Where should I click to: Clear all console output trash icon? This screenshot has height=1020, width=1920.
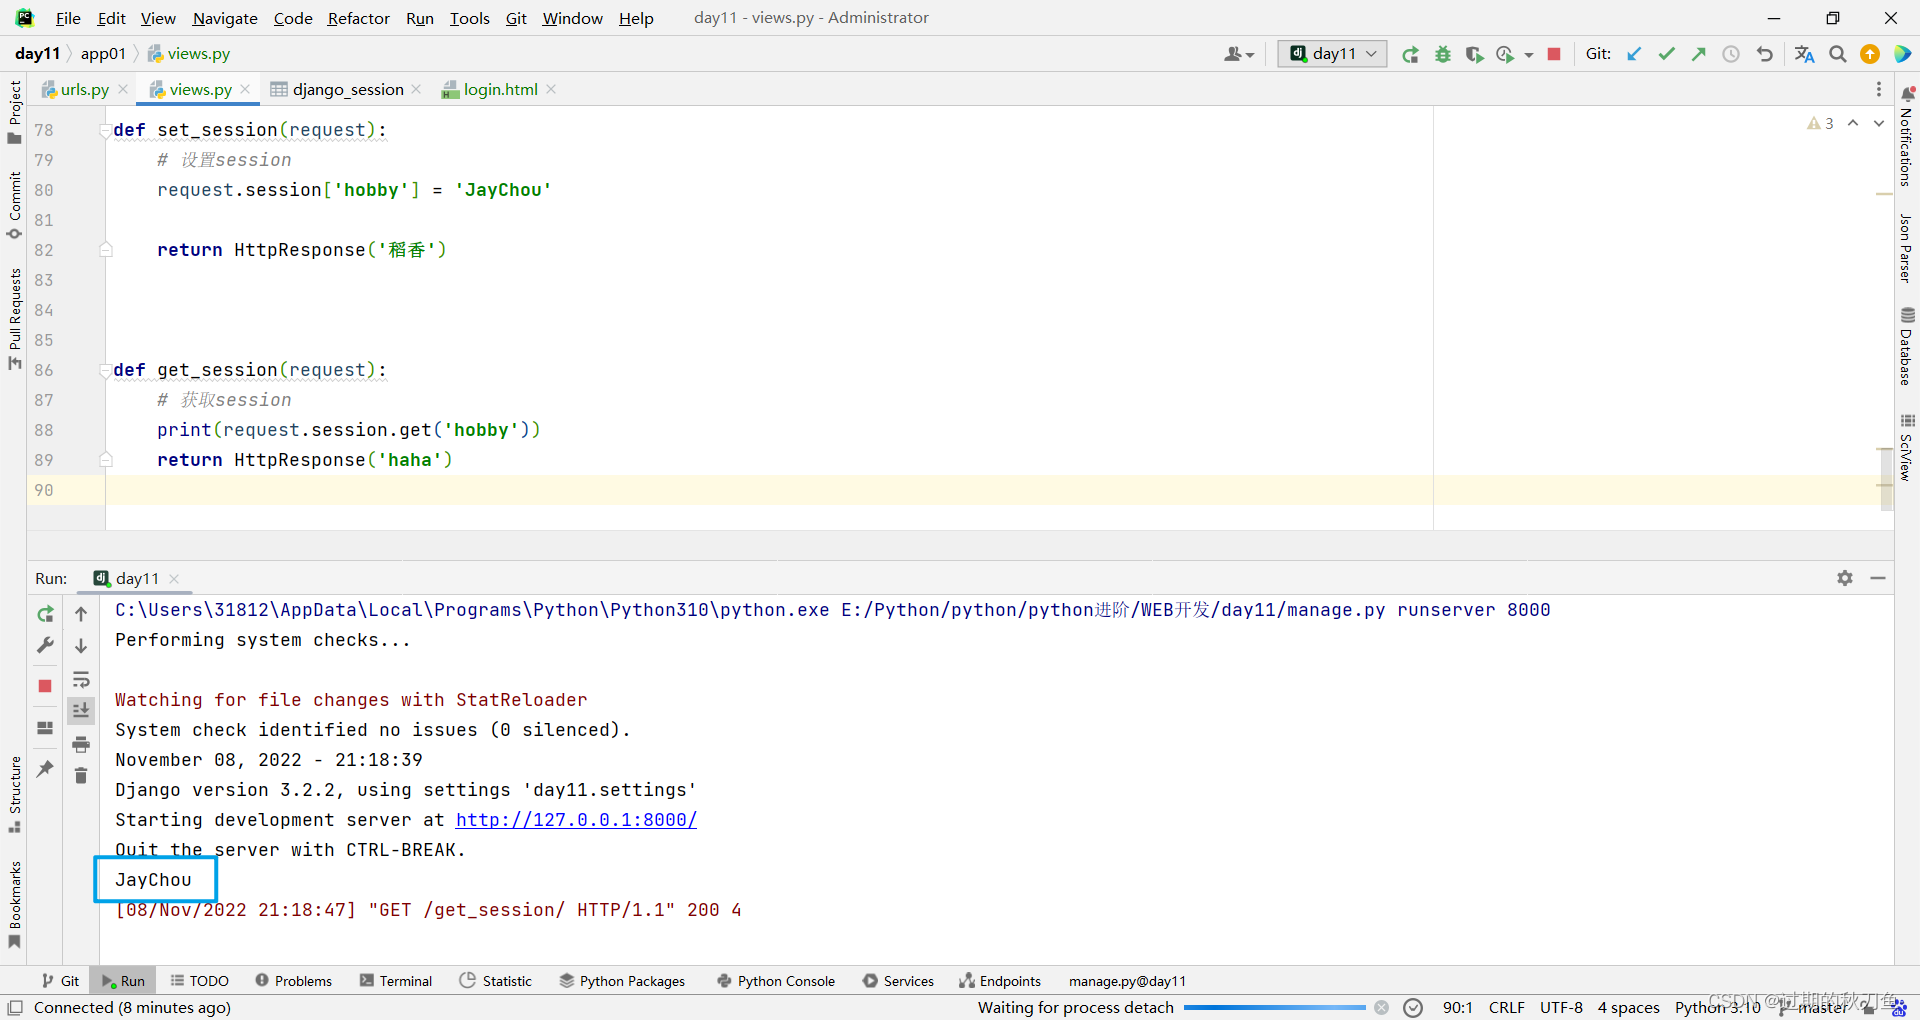(x=81, y=776)
